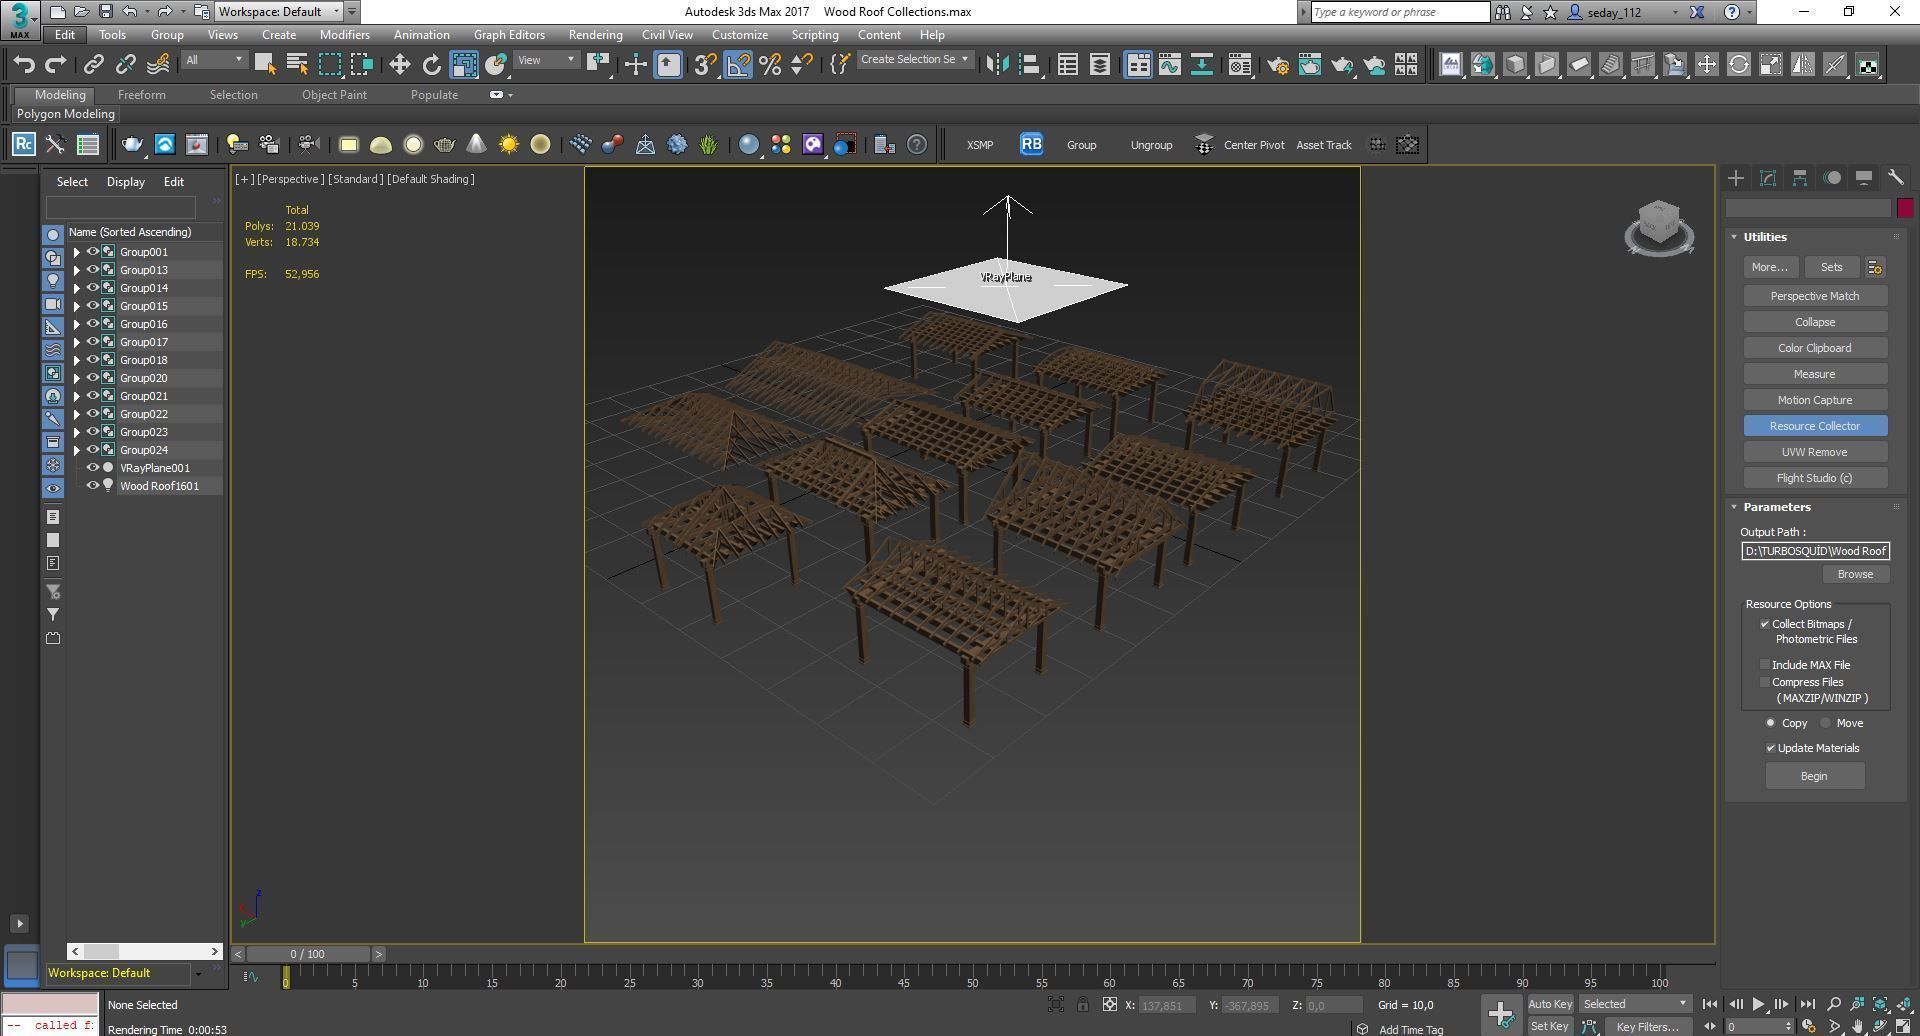Image resolution: width=1920 pixels, height=1036 pixels.
Task: Click the RB toolbar icon
Action: coord(1031,145)
